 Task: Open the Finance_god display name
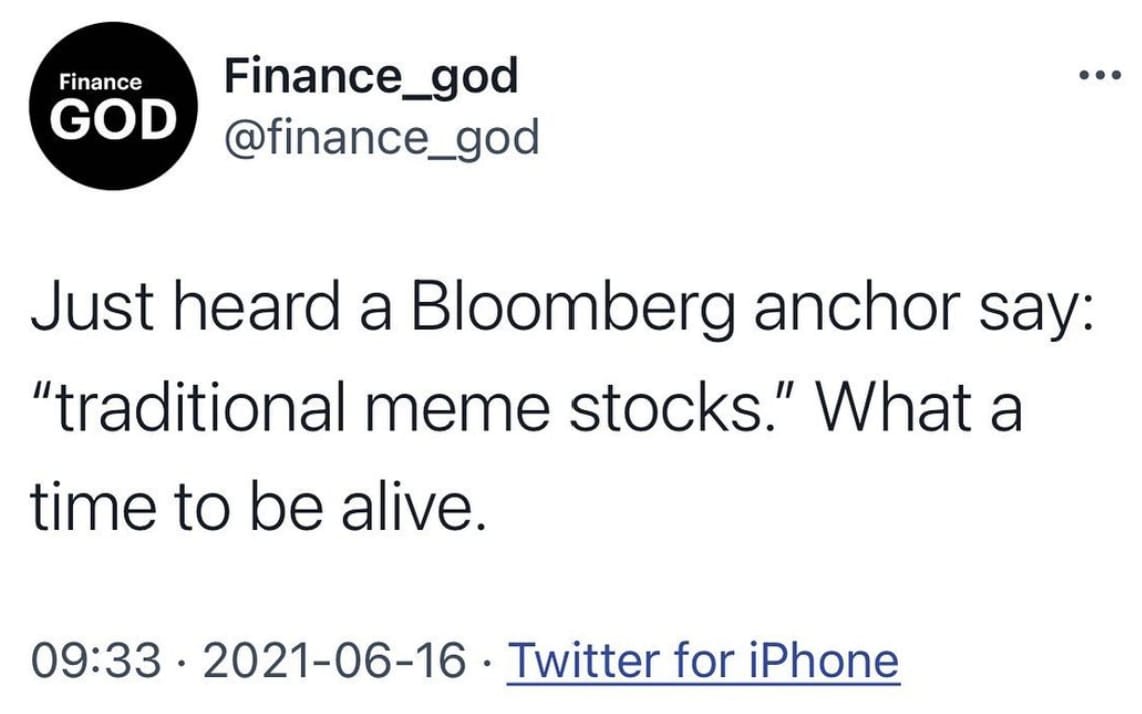[371, 75]
